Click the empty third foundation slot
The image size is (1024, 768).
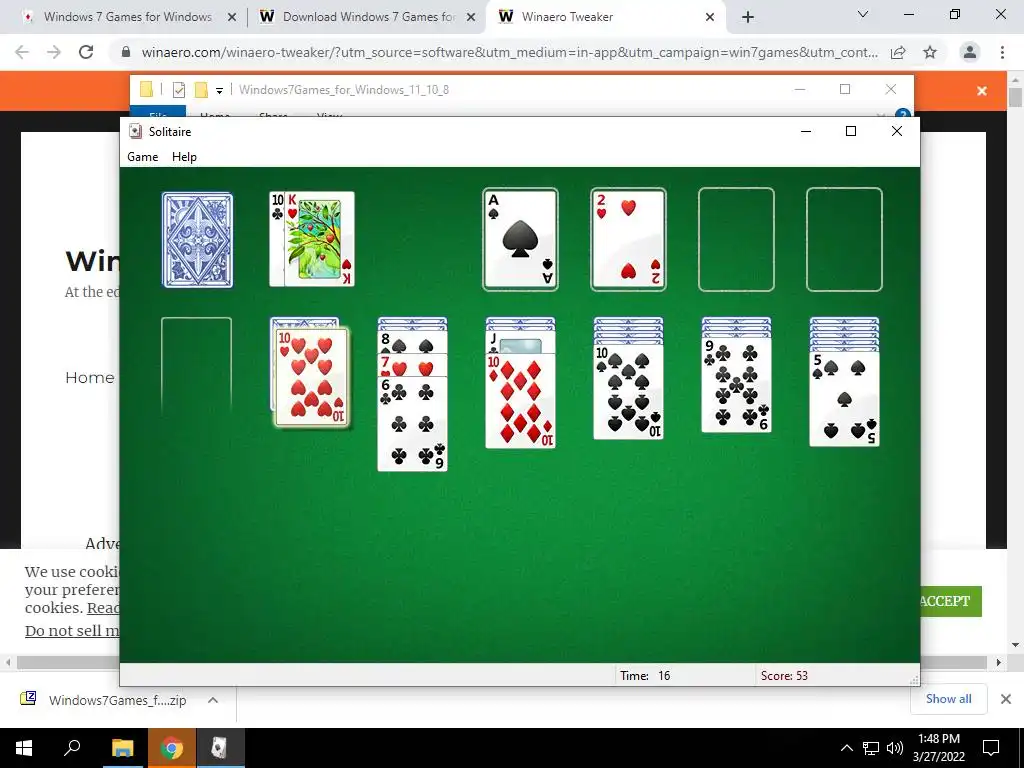click(x=736, y=239)
